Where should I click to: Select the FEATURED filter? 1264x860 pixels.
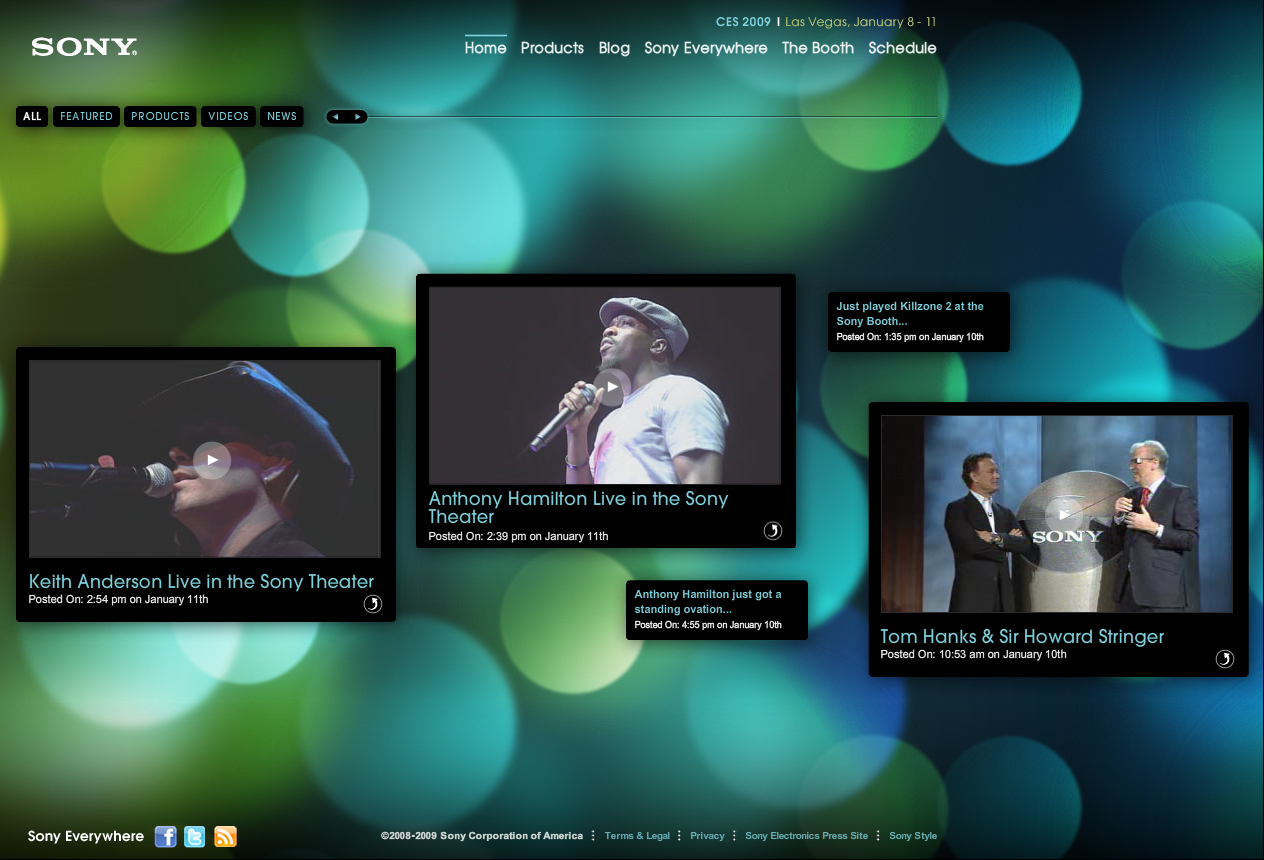coord(86,116)
